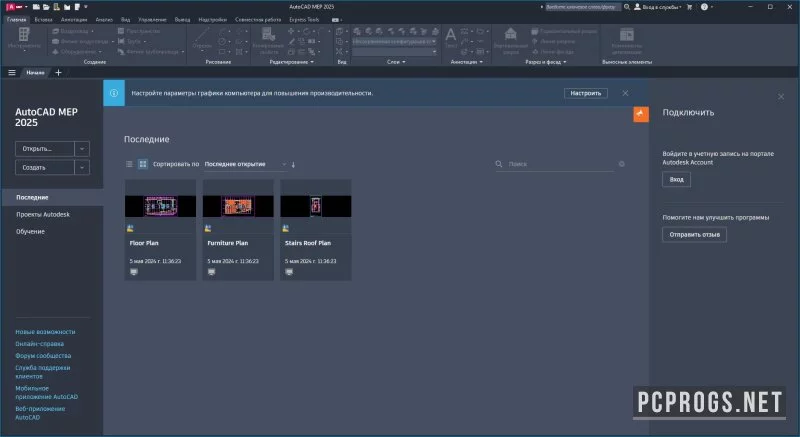Viewport: 800px width, 437px height.
Task: Click the orange announcements megaphone icon
Action: point(641,114)
